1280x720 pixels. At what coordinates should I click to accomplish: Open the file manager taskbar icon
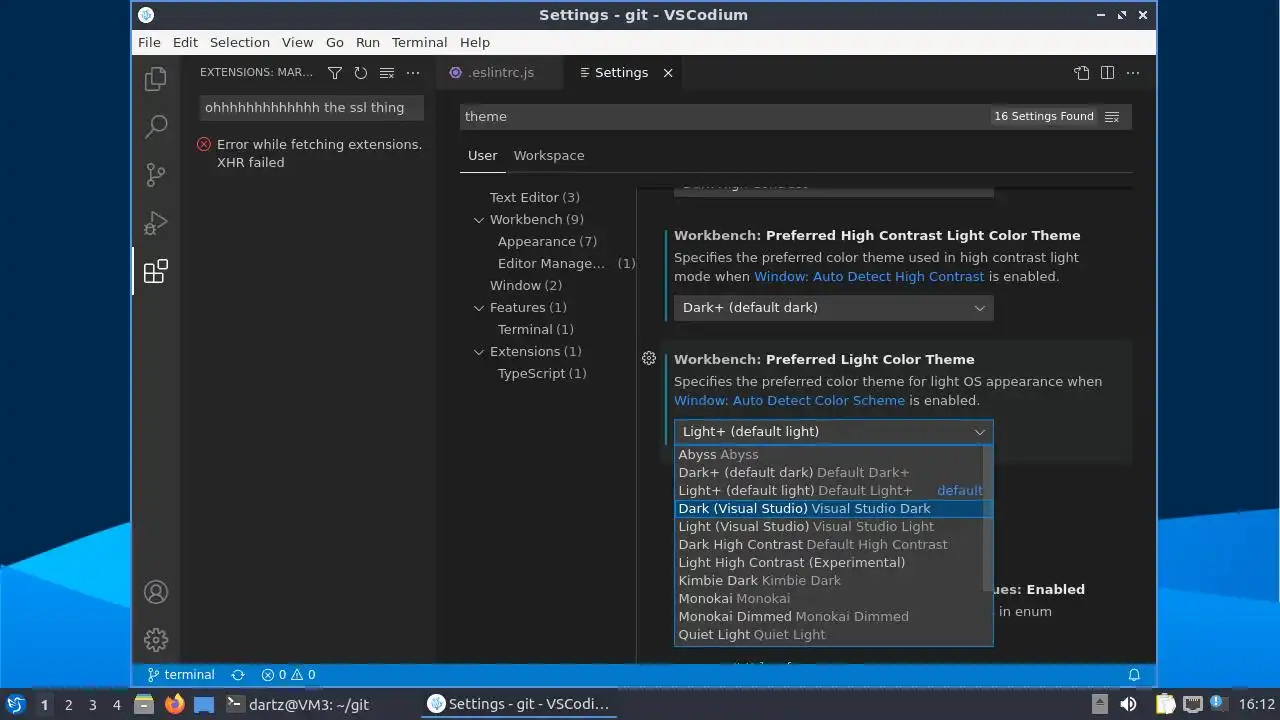[x=144, y=704]
